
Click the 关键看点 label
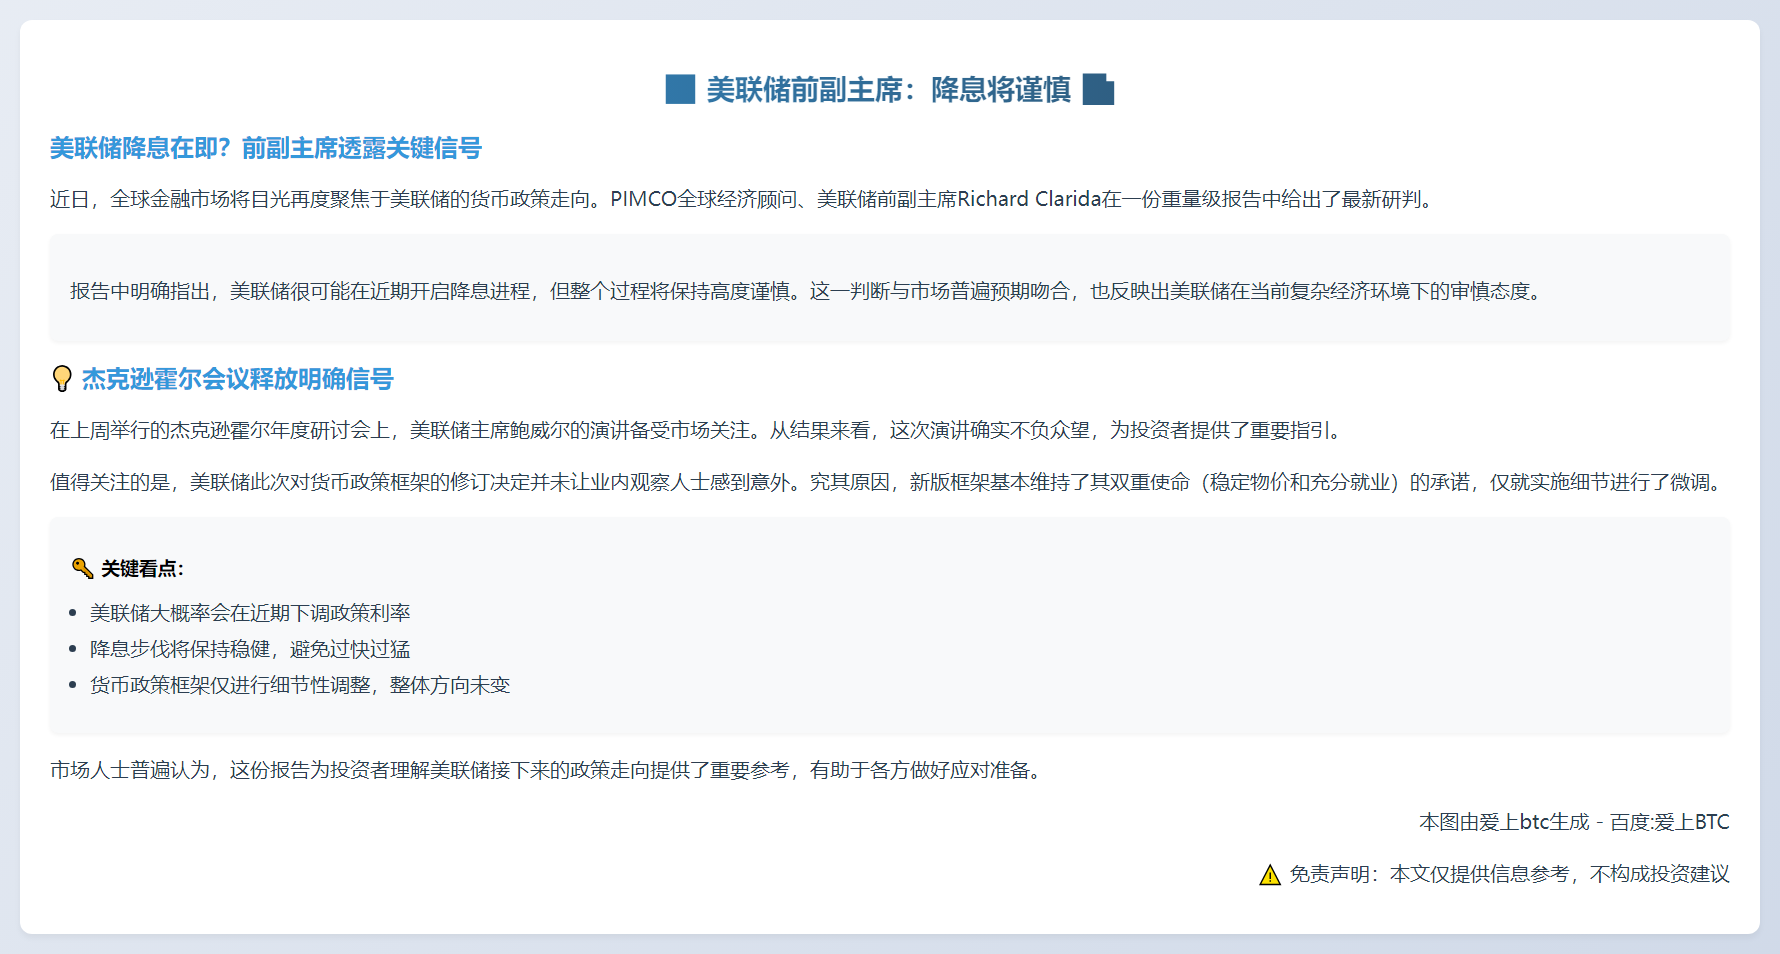pos(142,569)
